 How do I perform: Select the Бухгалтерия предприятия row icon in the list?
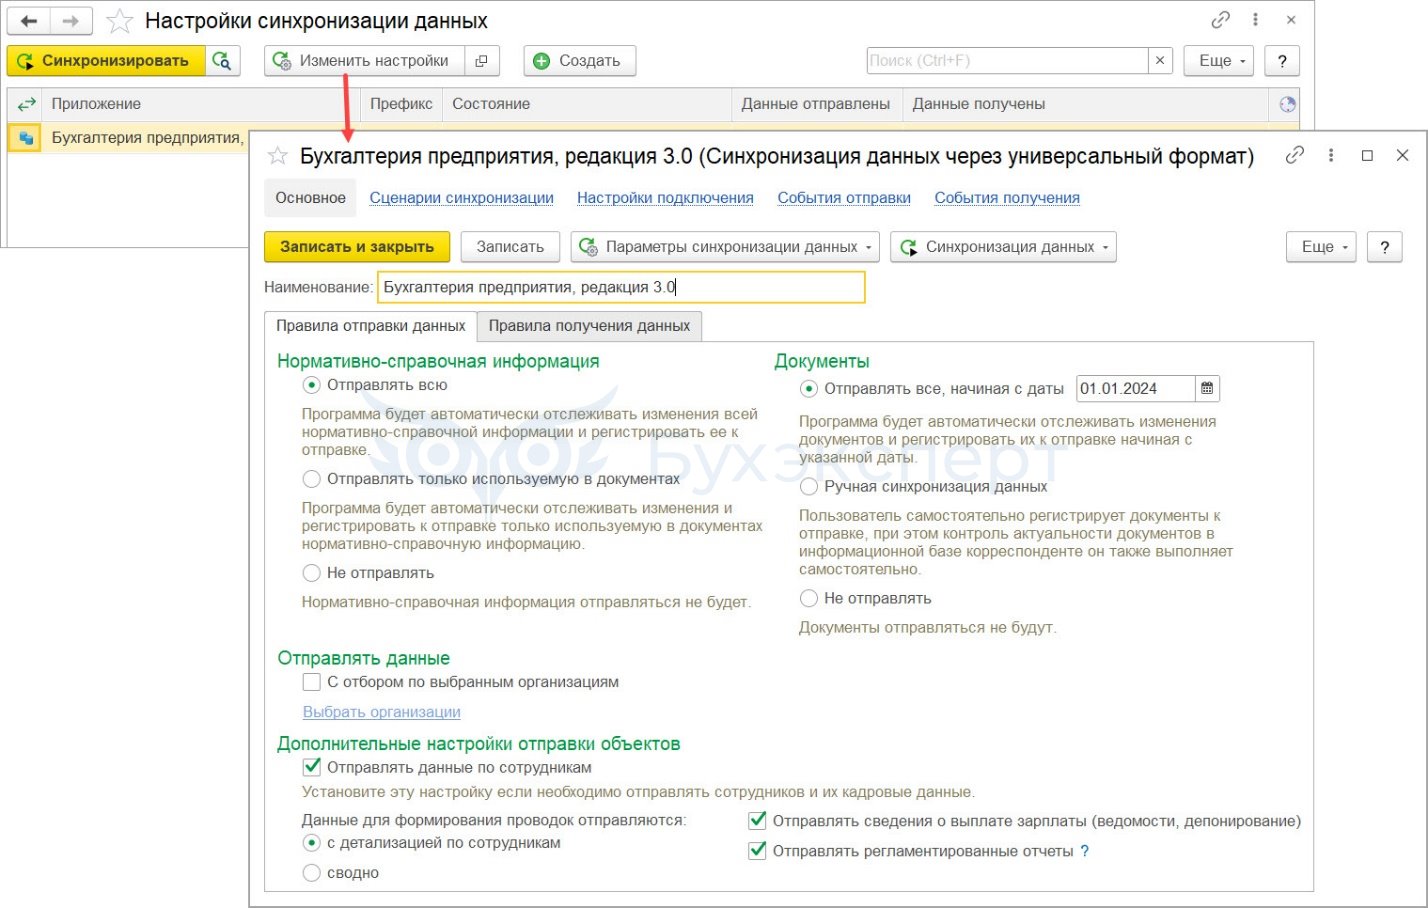coord(25,138)
